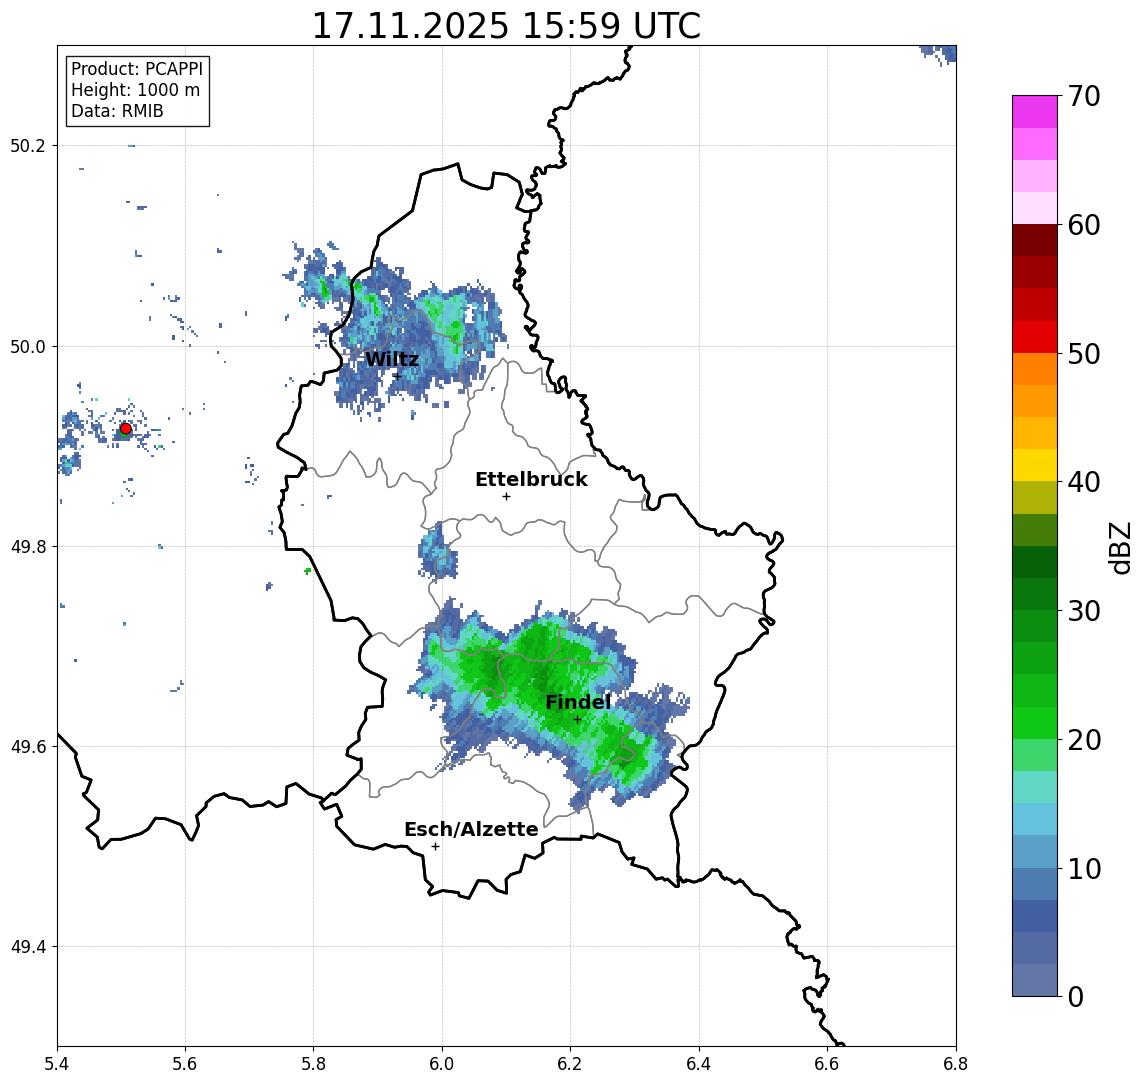1145x1084 pixels.
Task: Click the dBZ colorbar label
Action: pos(1120,548)
